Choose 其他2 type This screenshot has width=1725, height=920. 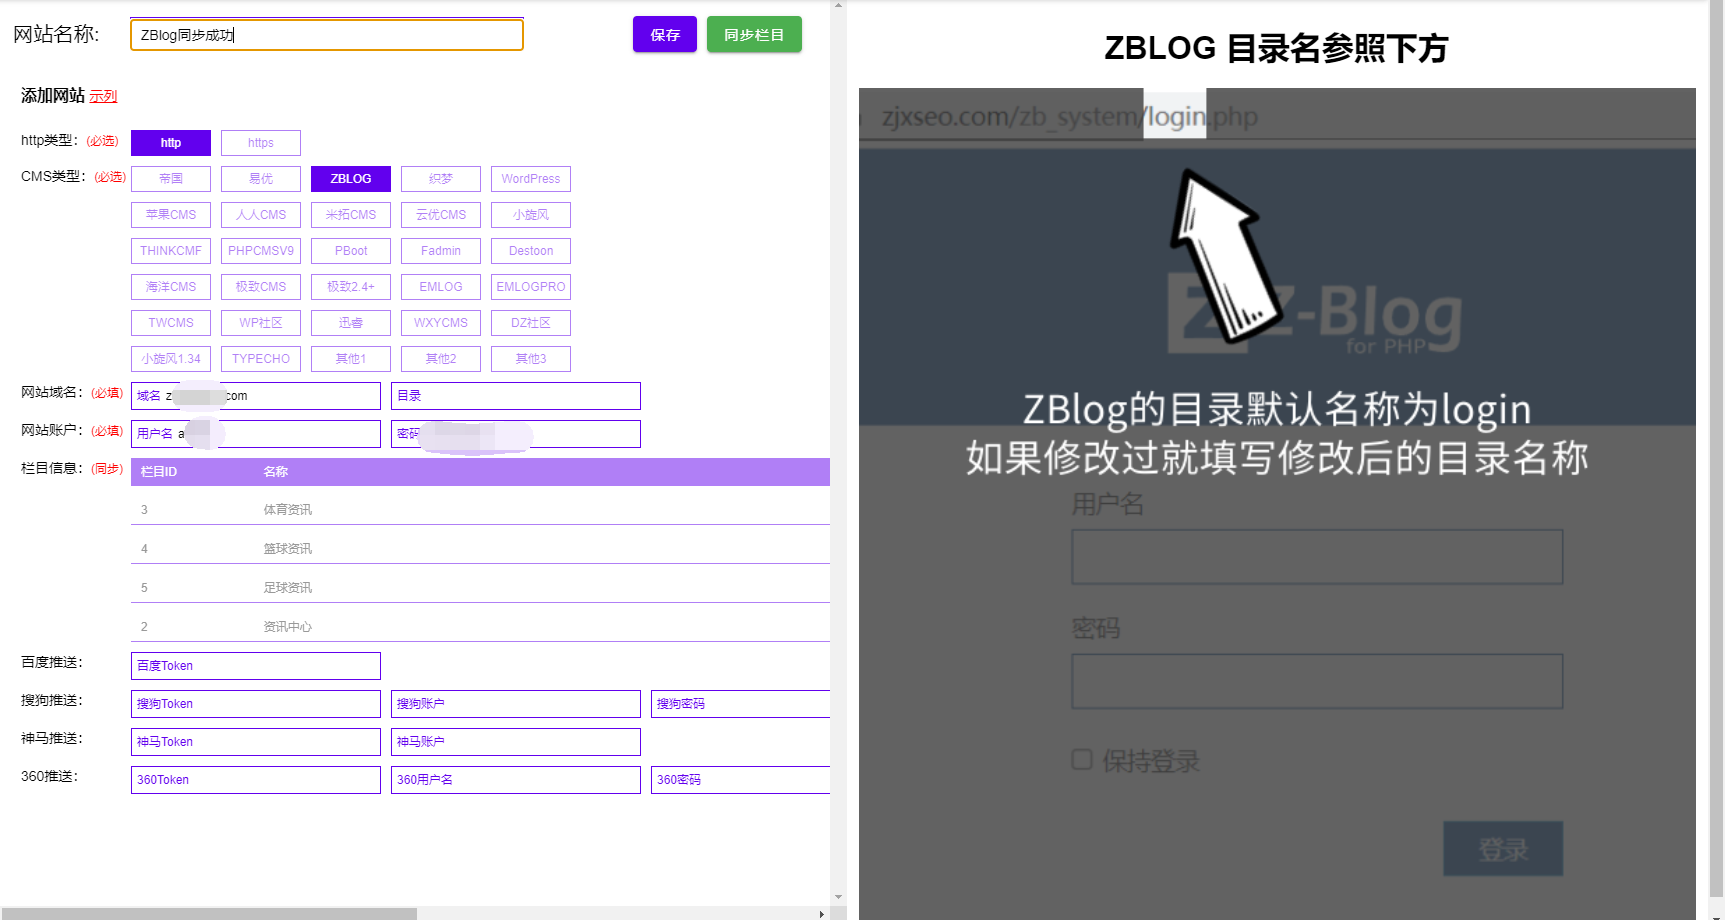[x=441, y=359]
